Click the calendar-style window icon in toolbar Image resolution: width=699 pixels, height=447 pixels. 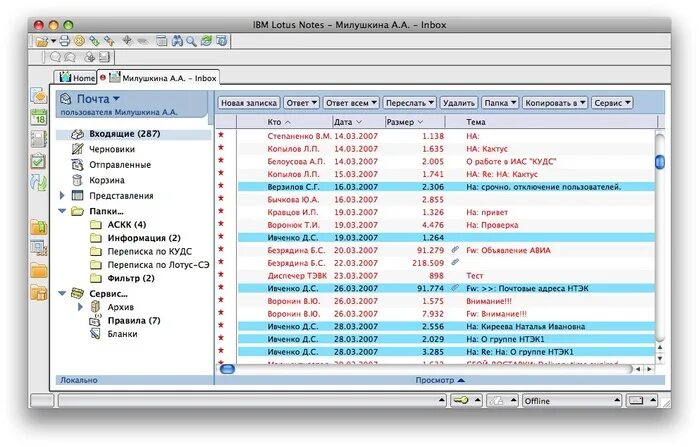click(161, 41)
